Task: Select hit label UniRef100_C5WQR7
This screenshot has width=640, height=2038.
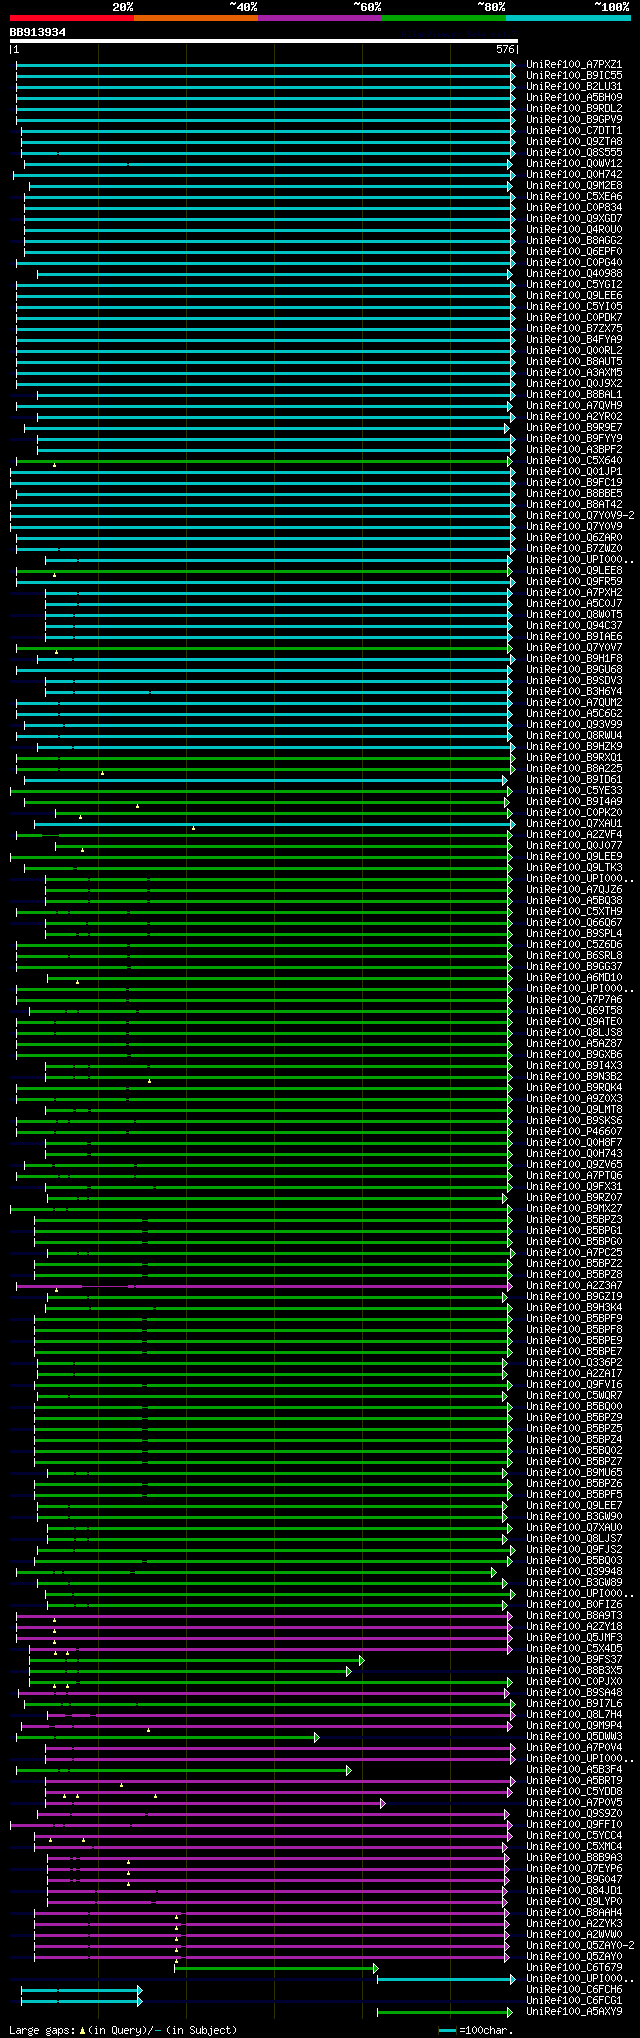Action: point(574,1396)
